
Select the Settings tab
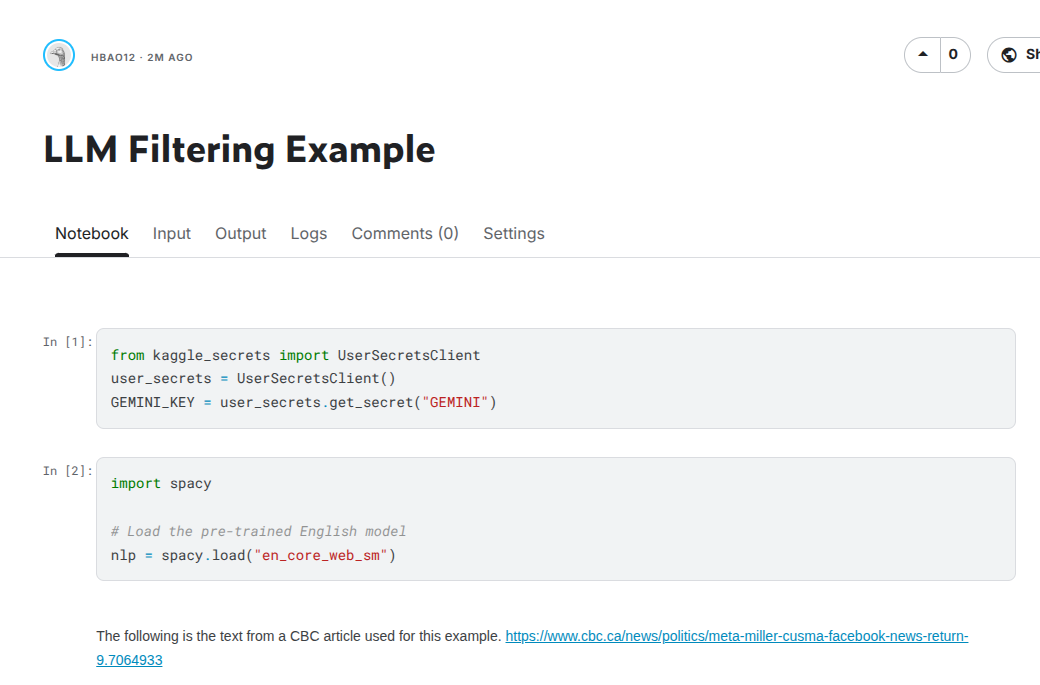pos(514,233)
